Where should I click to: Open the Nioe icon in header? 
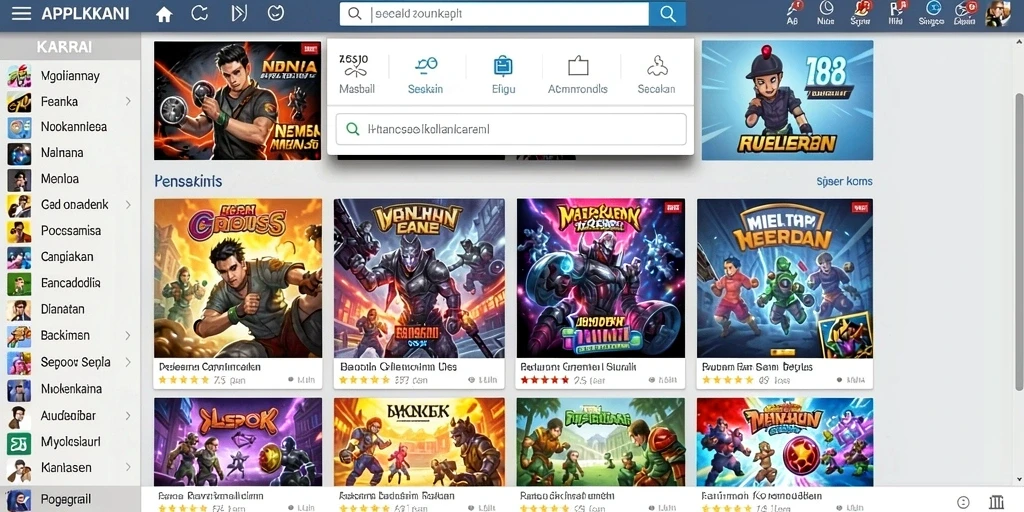point(826,13)
